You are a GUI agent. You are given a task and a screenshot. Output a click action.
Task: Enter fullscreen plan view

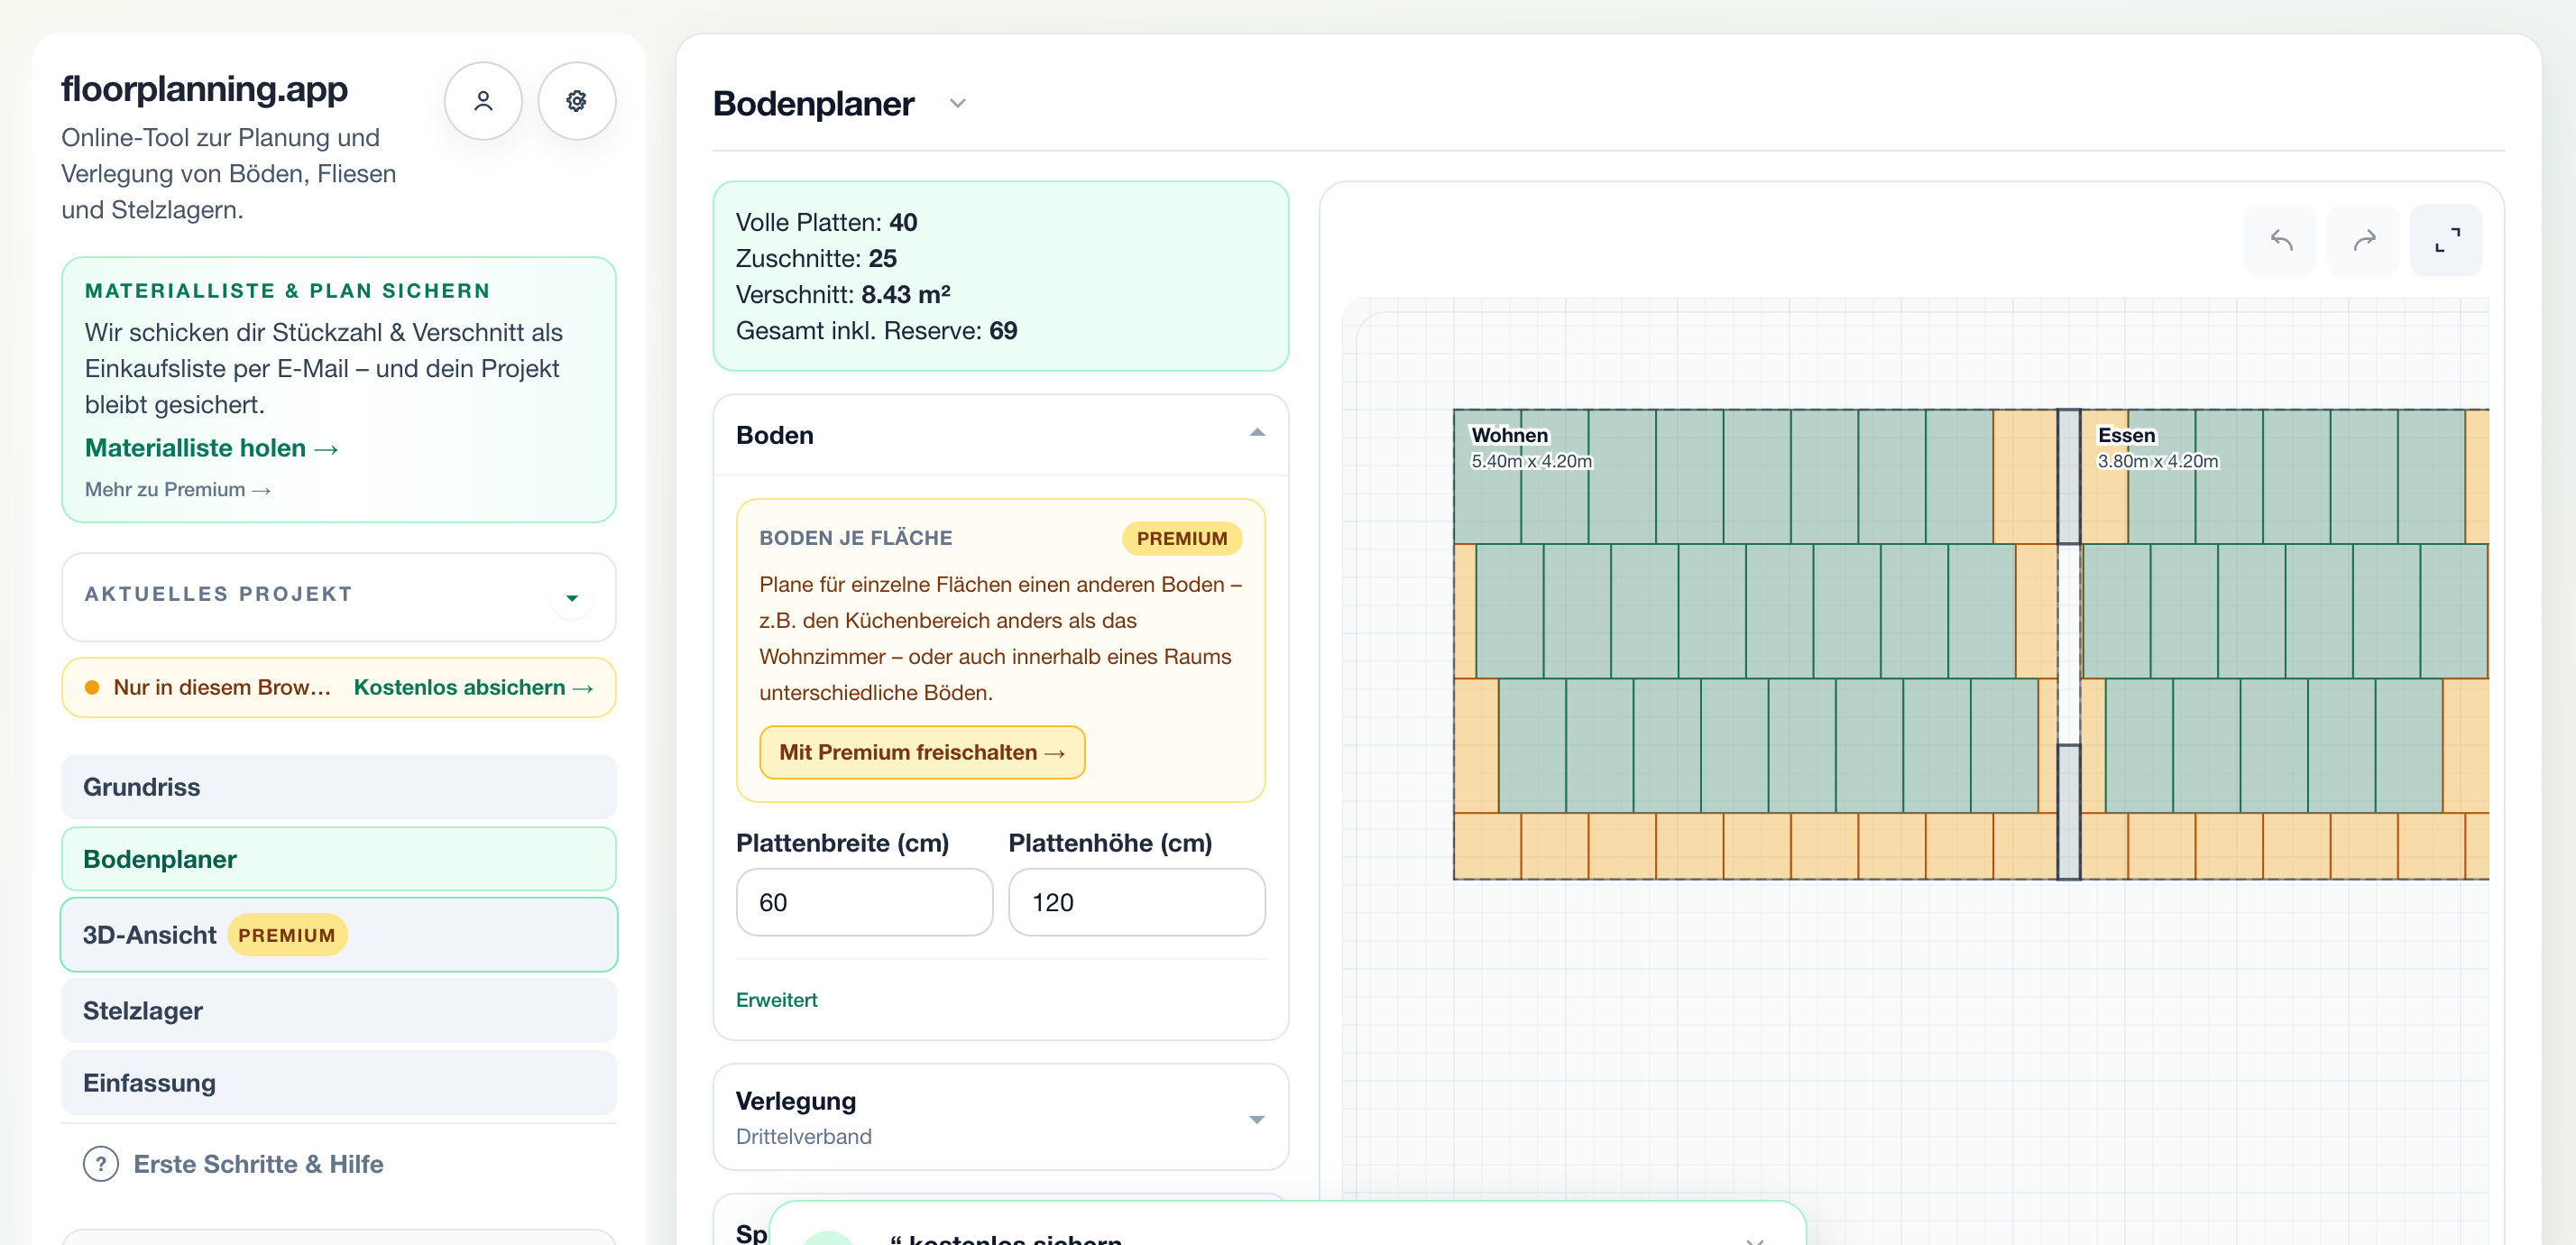2446,240
